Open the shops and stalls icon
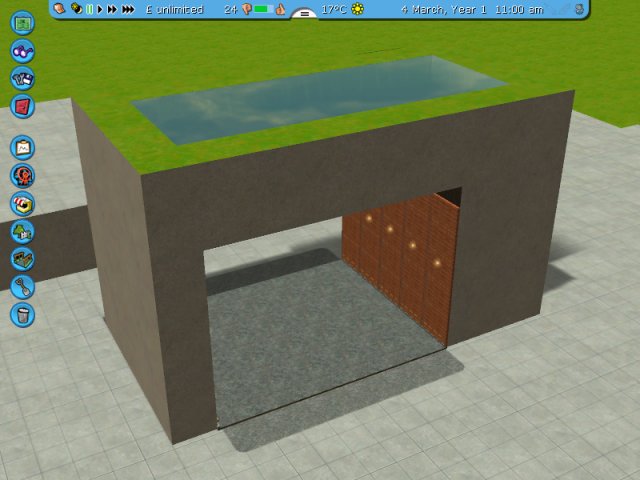The width and height of the screenshot is (640, 480). (22, 203)
